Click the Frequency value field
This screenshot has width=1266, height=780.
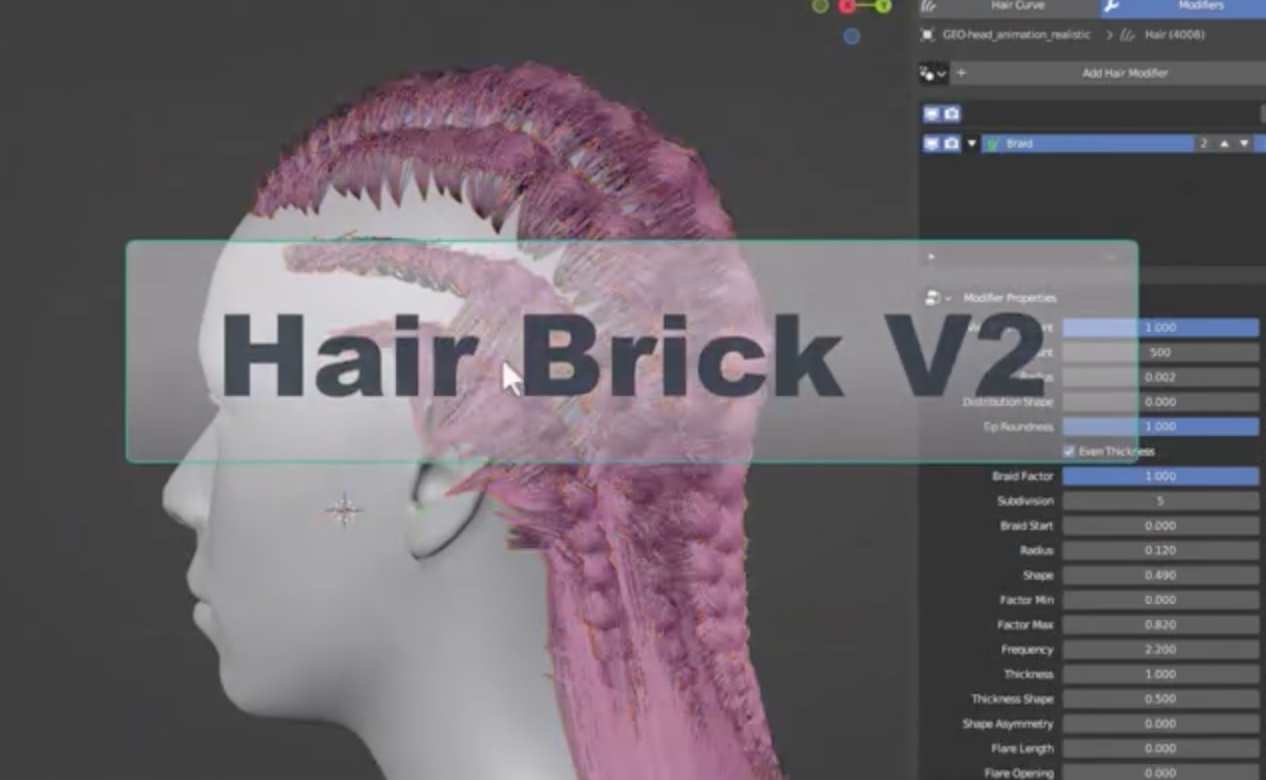(1160, 650)
